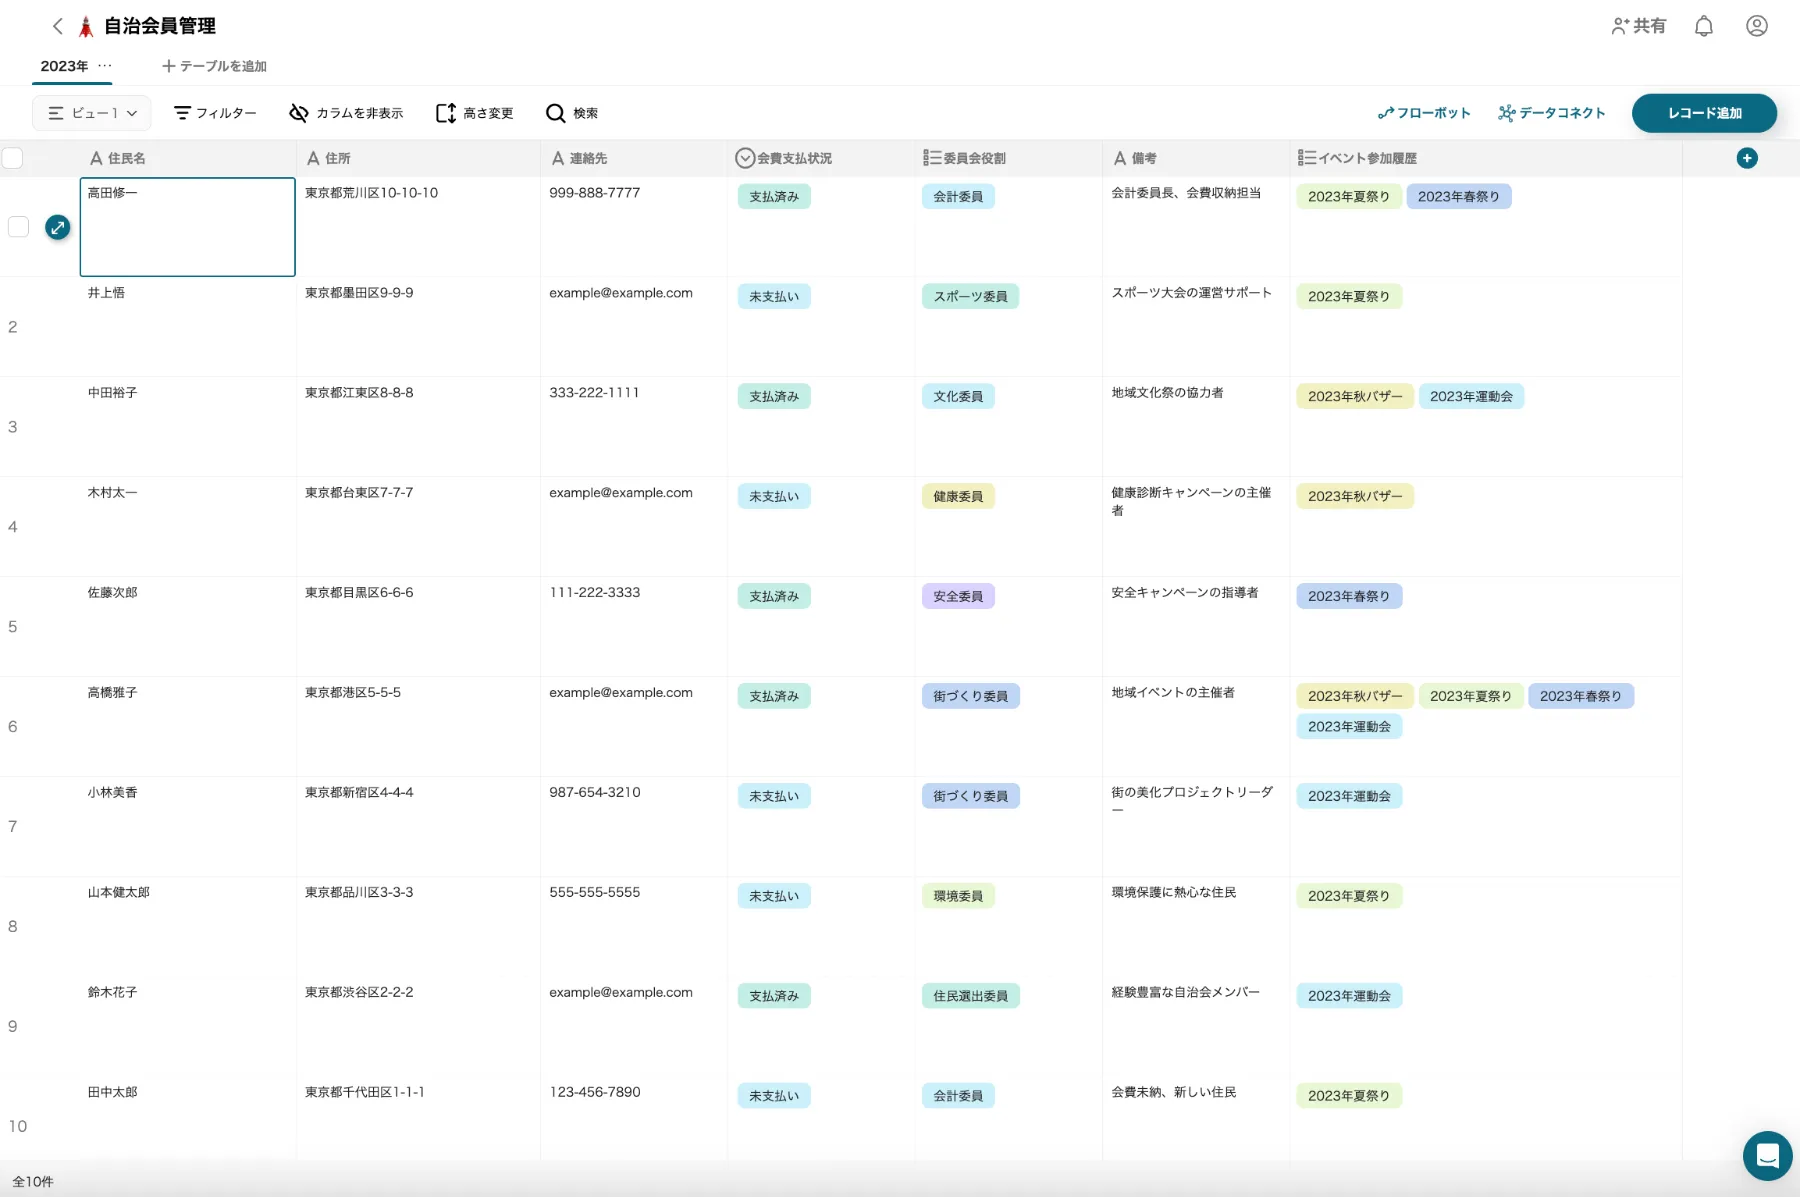Open the user account profile icon

tap(1757, 26)
